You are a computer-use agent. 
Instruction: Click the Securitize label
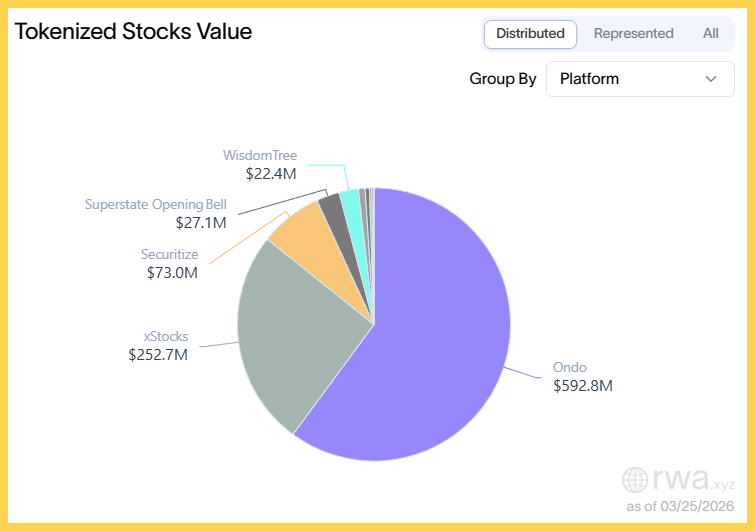169,254
